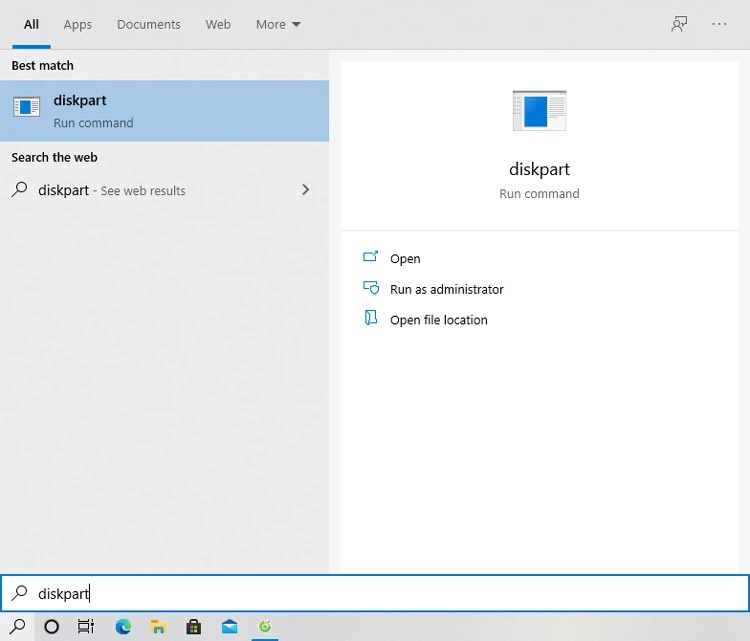Switch to the Apps search tab

(x=77, y=24)
